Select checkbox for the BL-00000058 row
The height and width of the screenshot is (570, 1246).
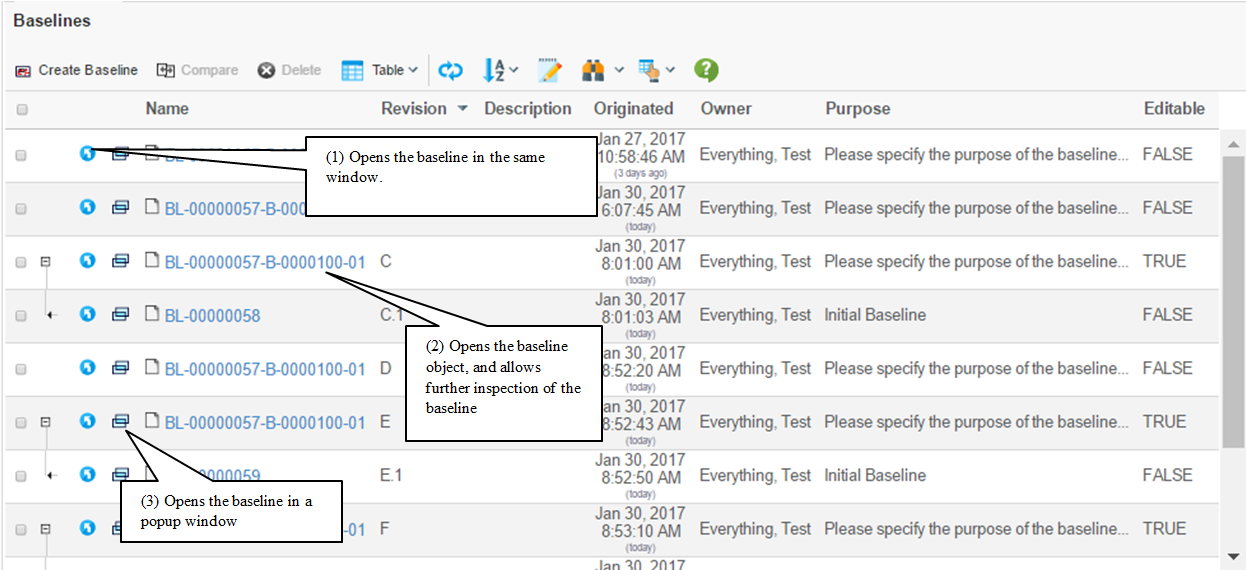coord(22,316)
